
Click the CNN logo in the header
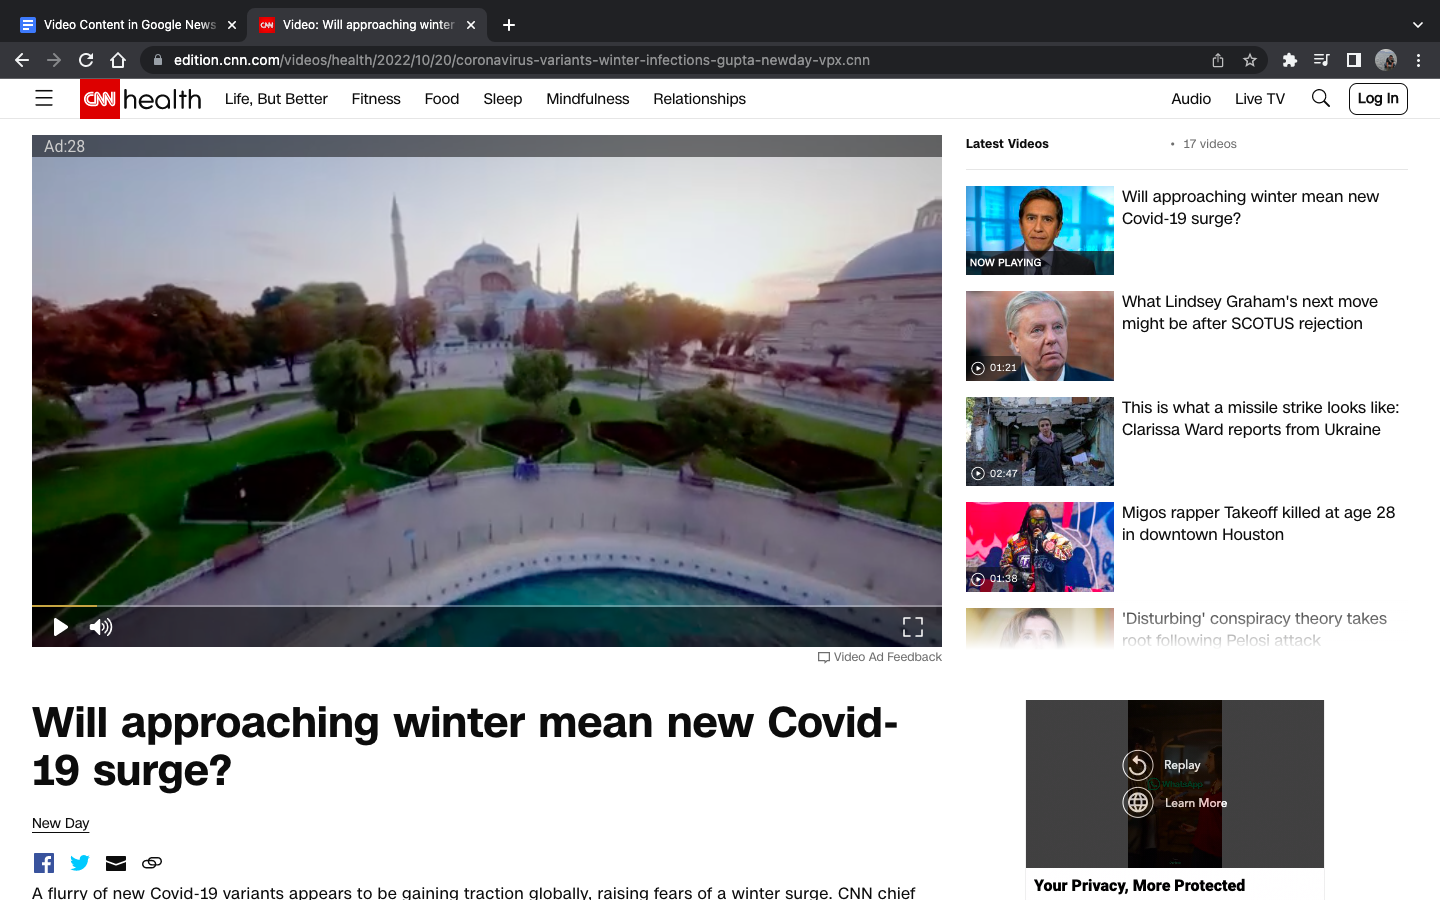[98, 98]
